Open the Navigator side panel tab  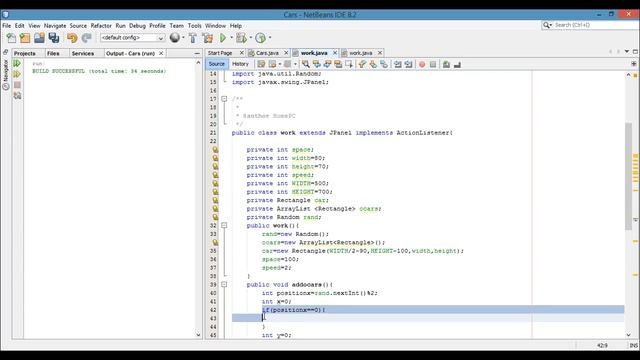6,74
